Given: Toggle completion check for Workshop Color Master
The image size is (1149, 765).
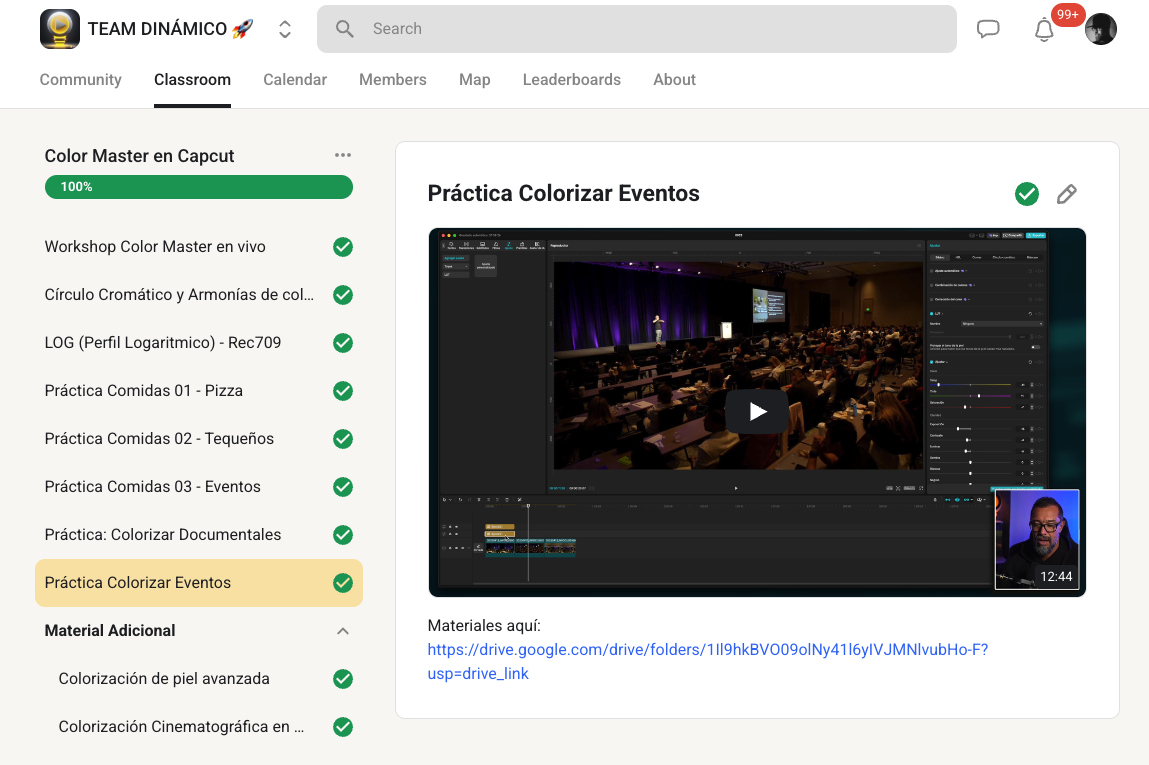Looking at the screenshot, I should point(343,247).
